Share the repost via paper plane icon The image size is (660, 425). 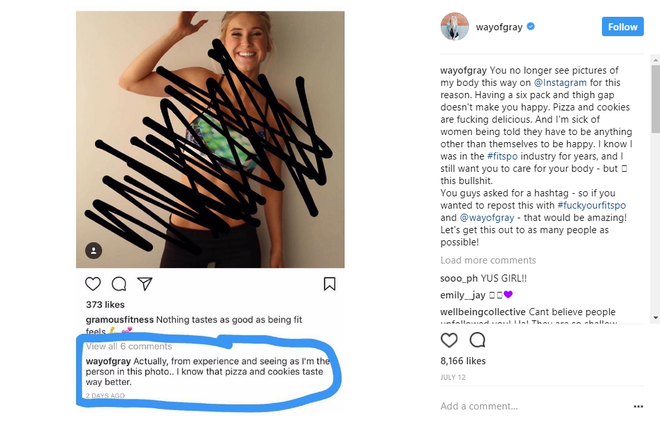[x=145, y=284]
